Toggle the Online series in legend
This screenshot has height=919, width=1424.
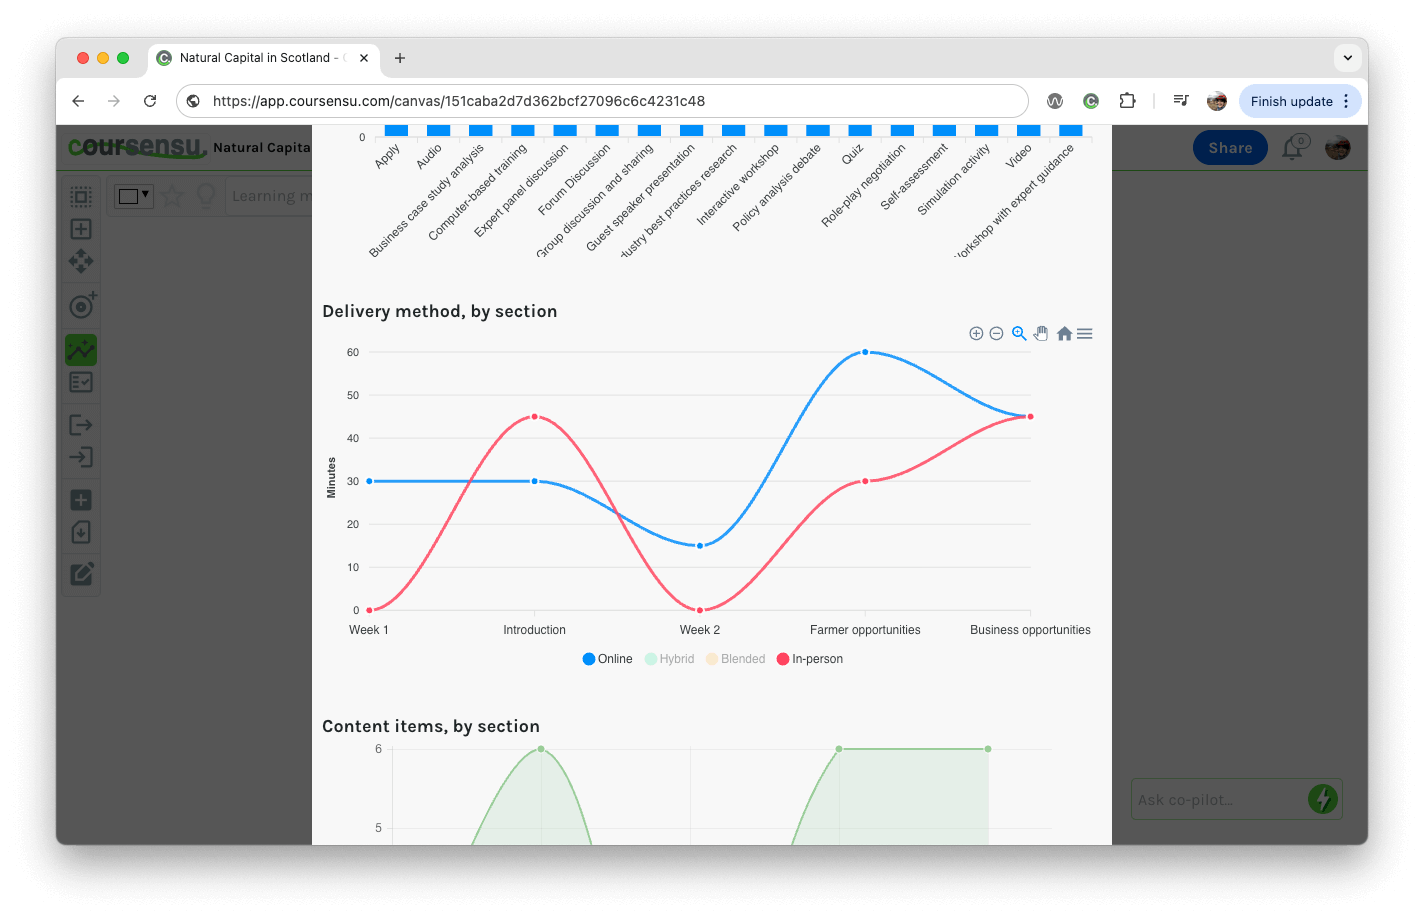click(607, 659)
